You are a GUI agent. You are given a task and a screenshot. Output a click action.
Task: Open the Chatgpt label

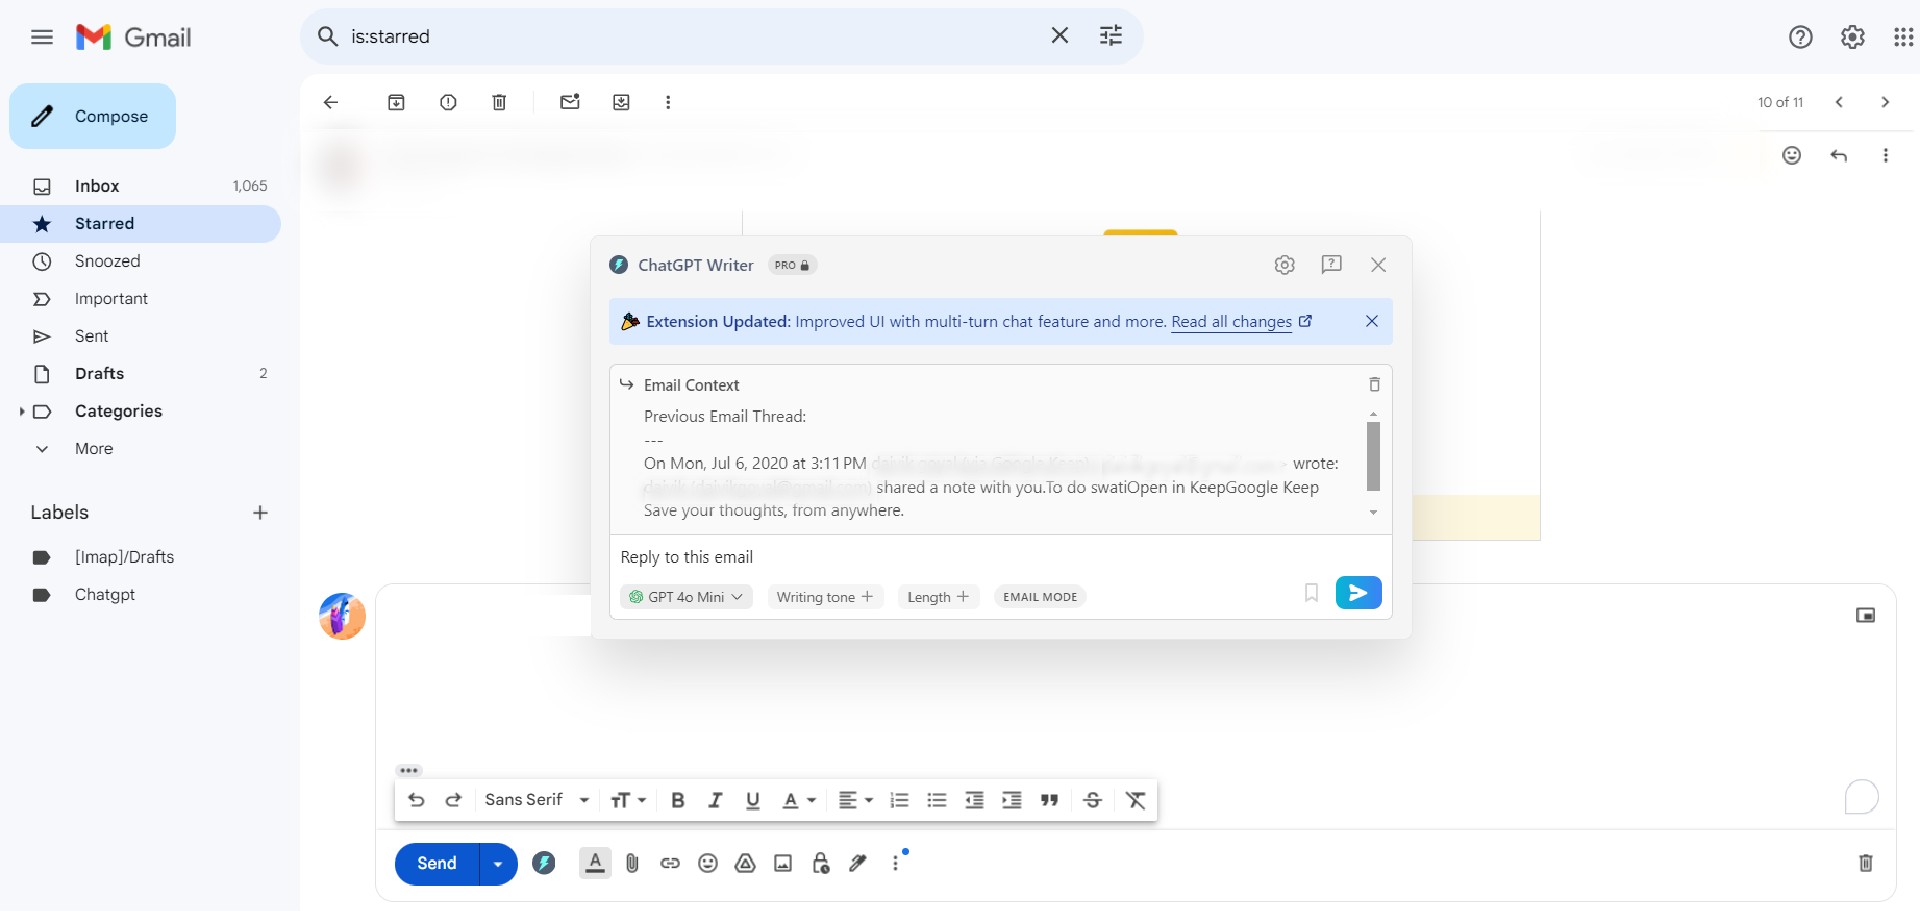click(105, 595)
